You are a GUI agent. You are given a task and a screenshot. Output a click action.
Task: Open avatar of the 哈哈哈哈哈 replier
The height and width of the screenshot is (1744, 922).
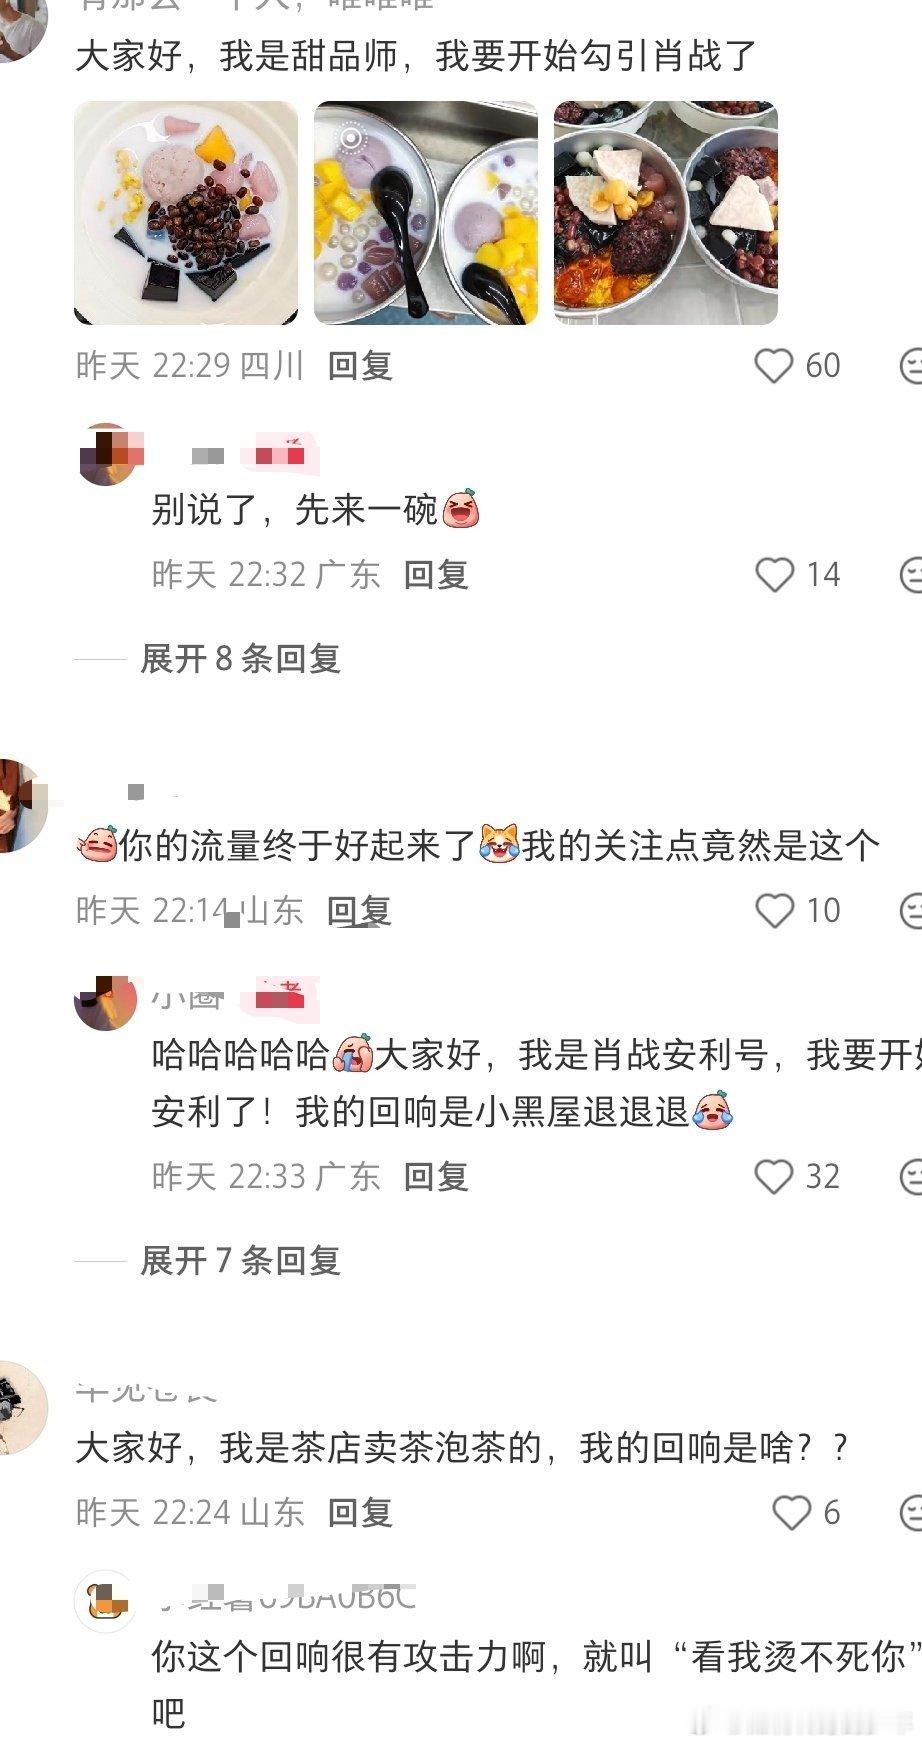(106, 1001)
